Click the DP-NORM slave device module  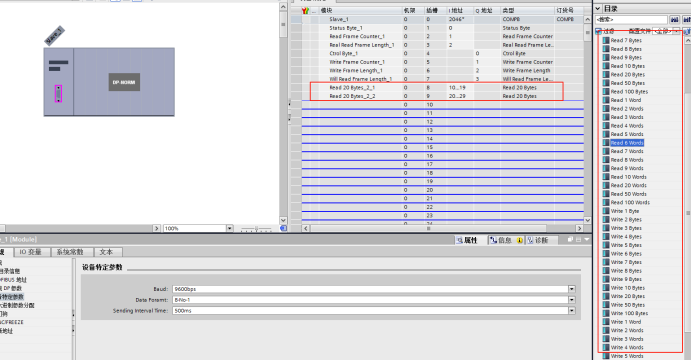click(124, 82)
